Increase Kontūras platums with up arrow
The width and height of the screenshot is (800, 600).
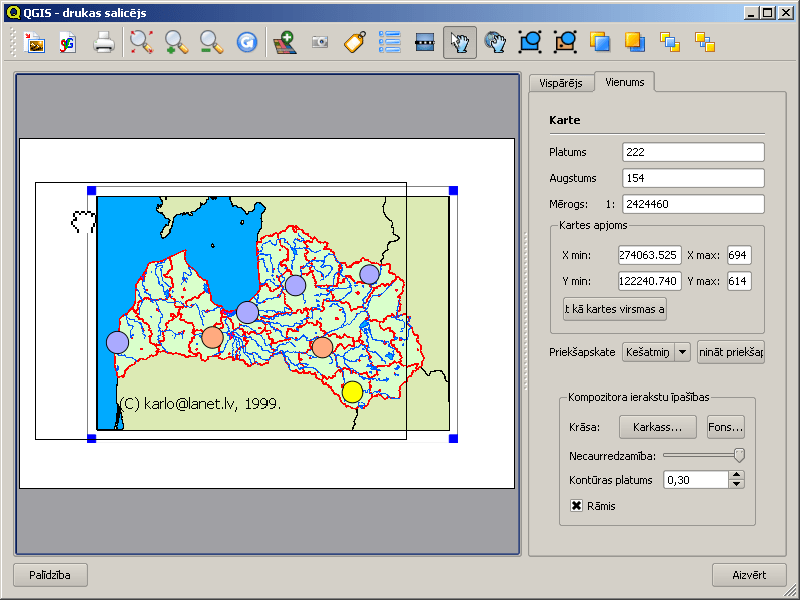pos(736,475)
